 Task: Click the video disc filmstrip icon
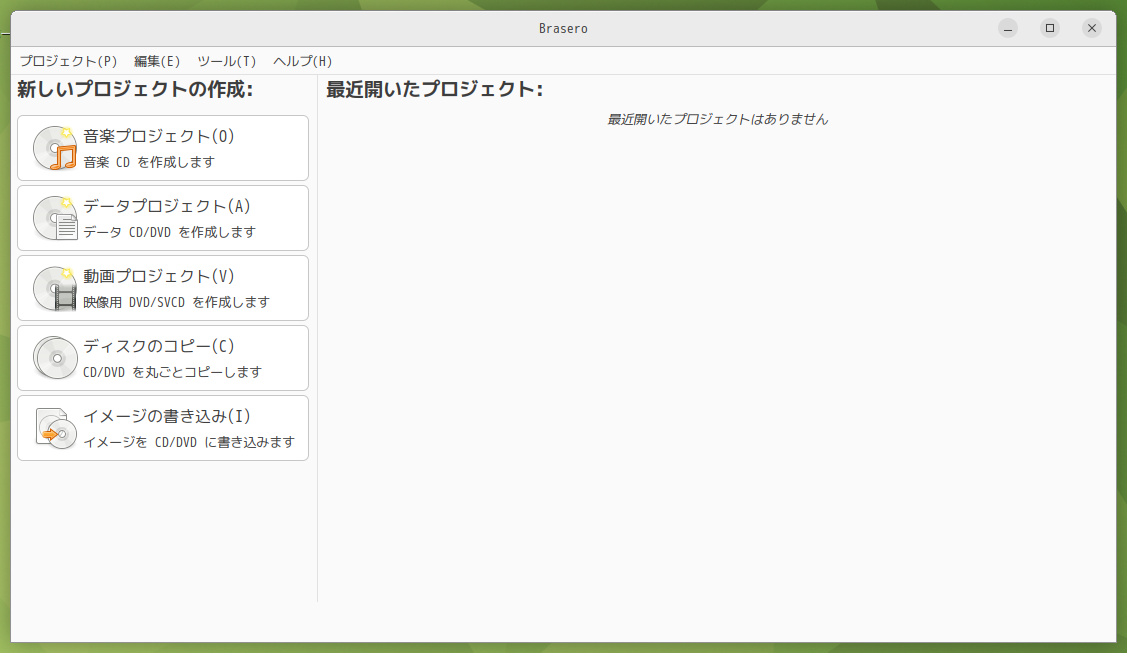point(55,288)
